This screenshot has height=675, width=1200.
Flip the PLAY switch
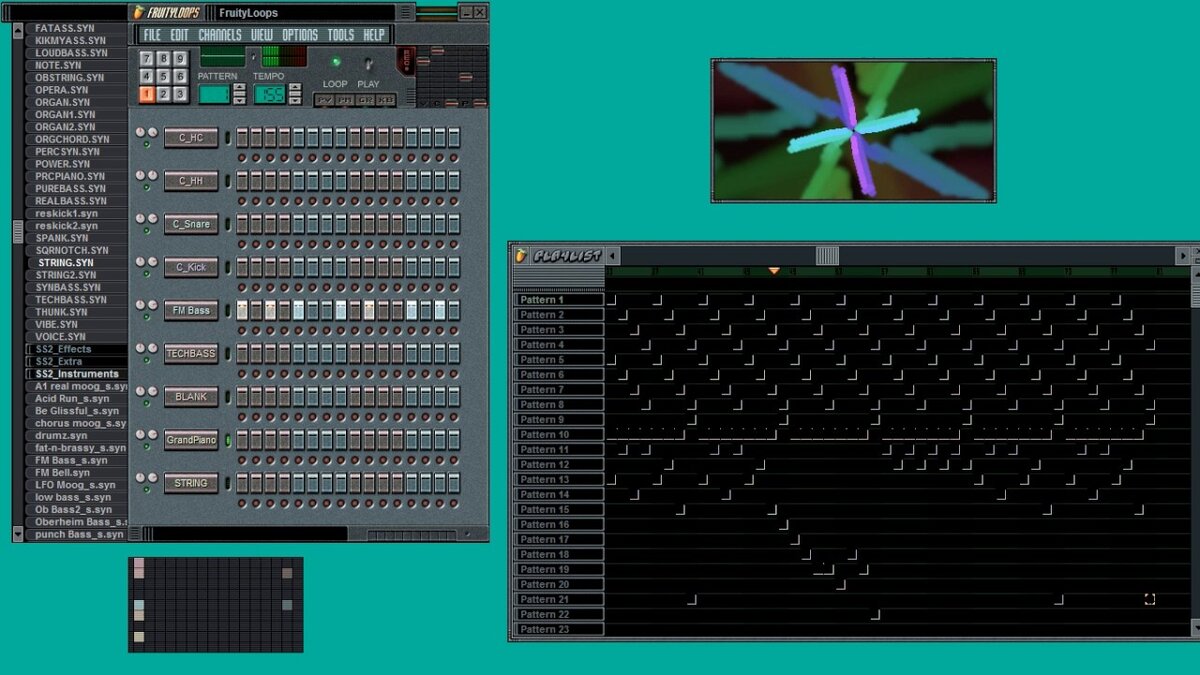(x=368, y=63)
